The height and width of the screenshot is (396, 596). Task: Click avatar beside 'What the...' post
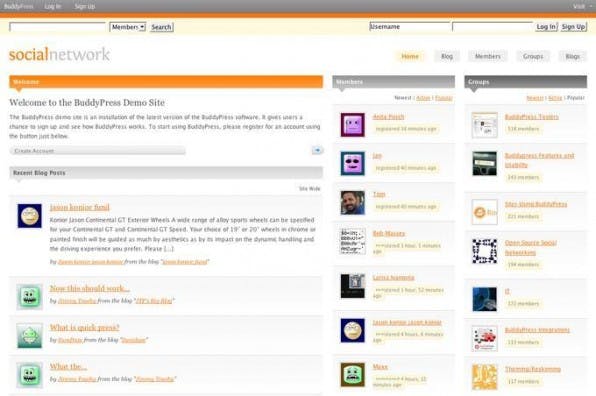tap(30, 375)
